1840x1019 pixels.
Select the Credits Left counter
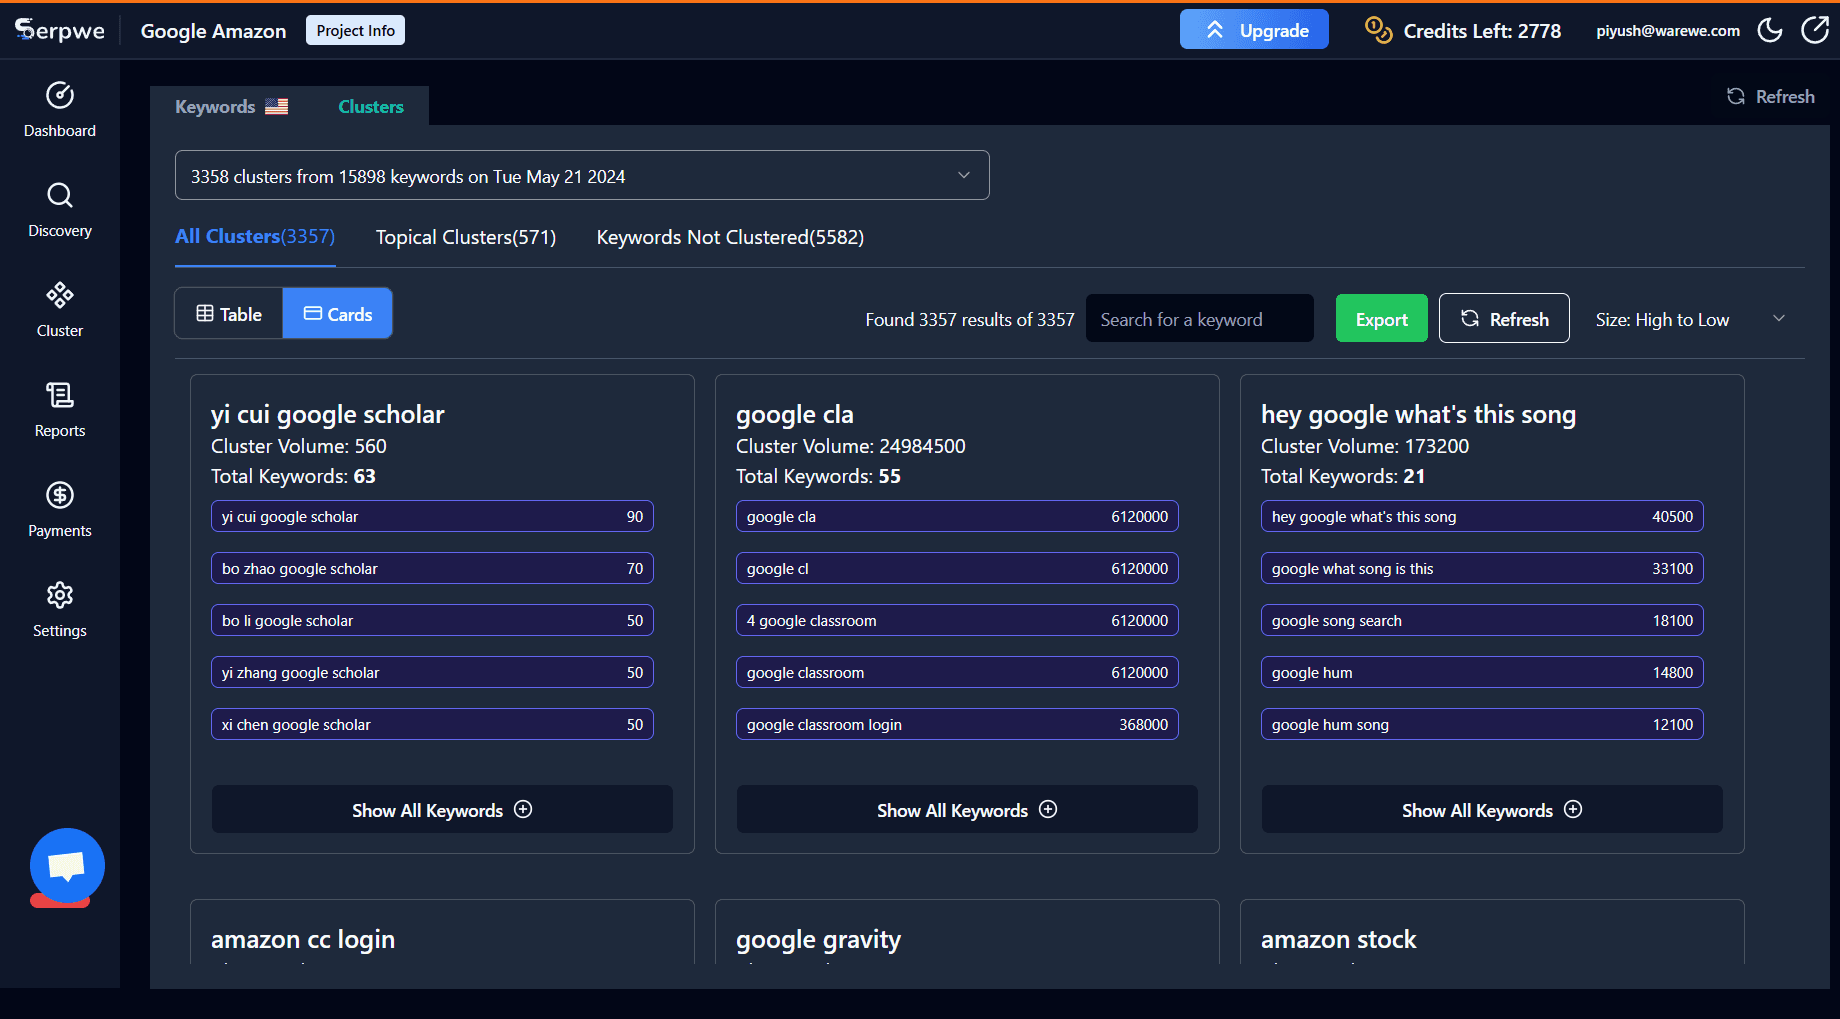tap(1481, 30)
